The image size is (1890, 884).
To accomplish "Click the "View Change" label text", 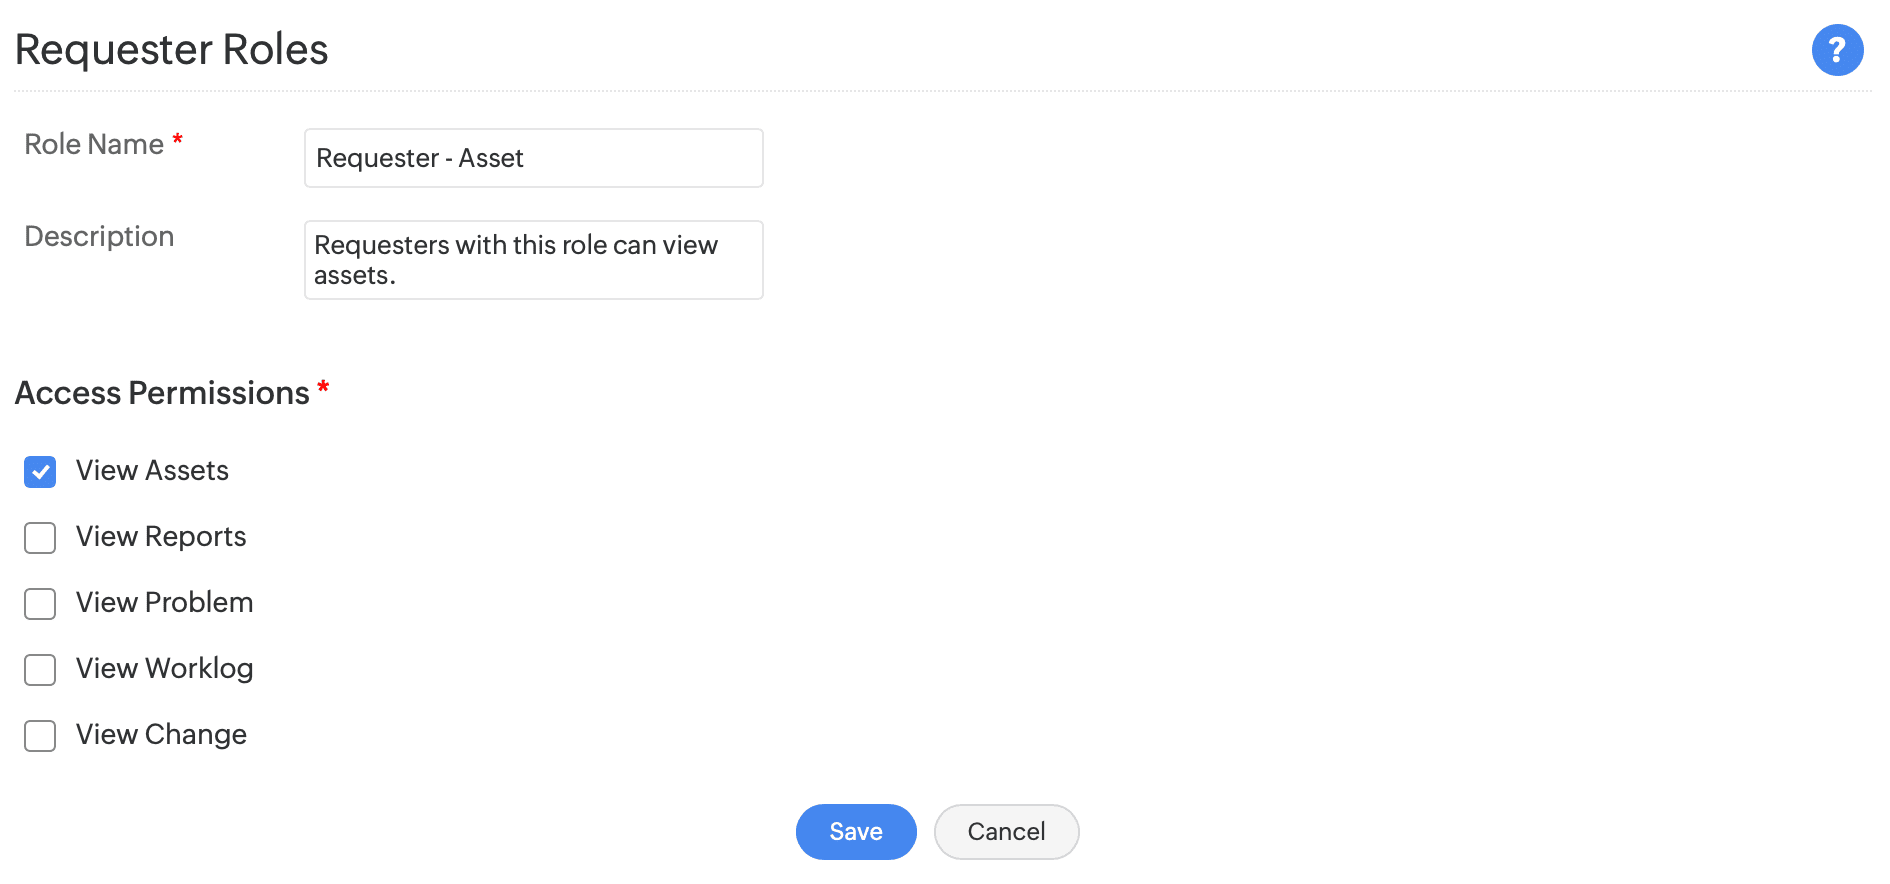I will pos(161,735).
